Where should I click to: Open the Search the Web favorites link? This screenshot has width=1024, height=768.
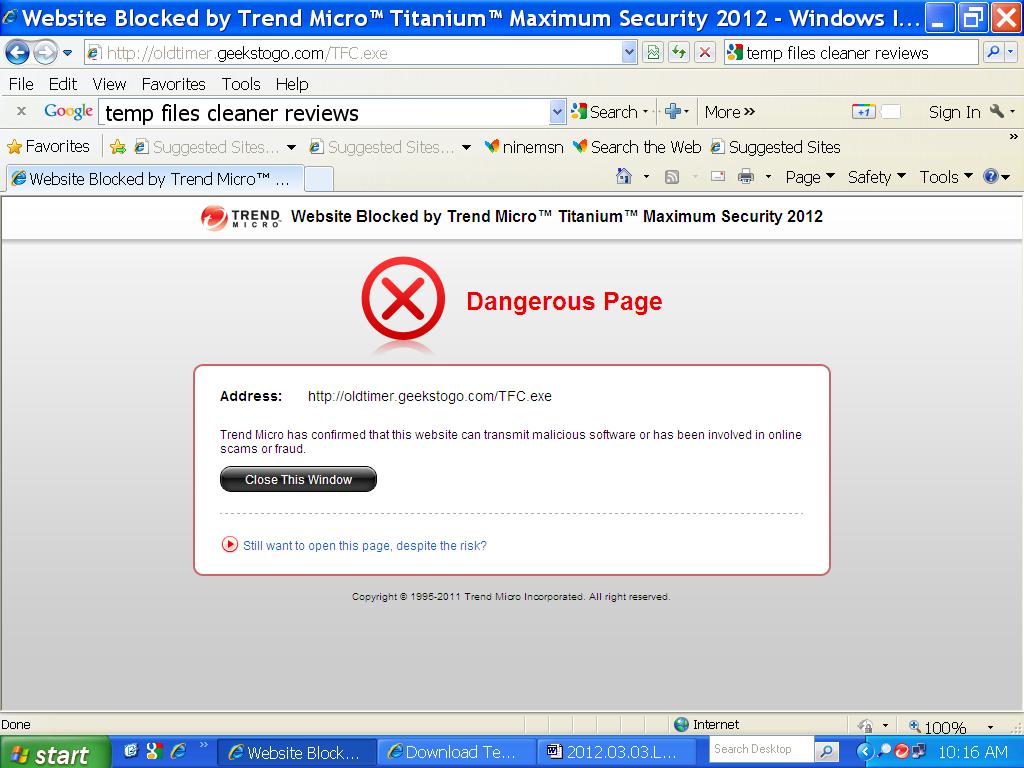coord(637,147)
